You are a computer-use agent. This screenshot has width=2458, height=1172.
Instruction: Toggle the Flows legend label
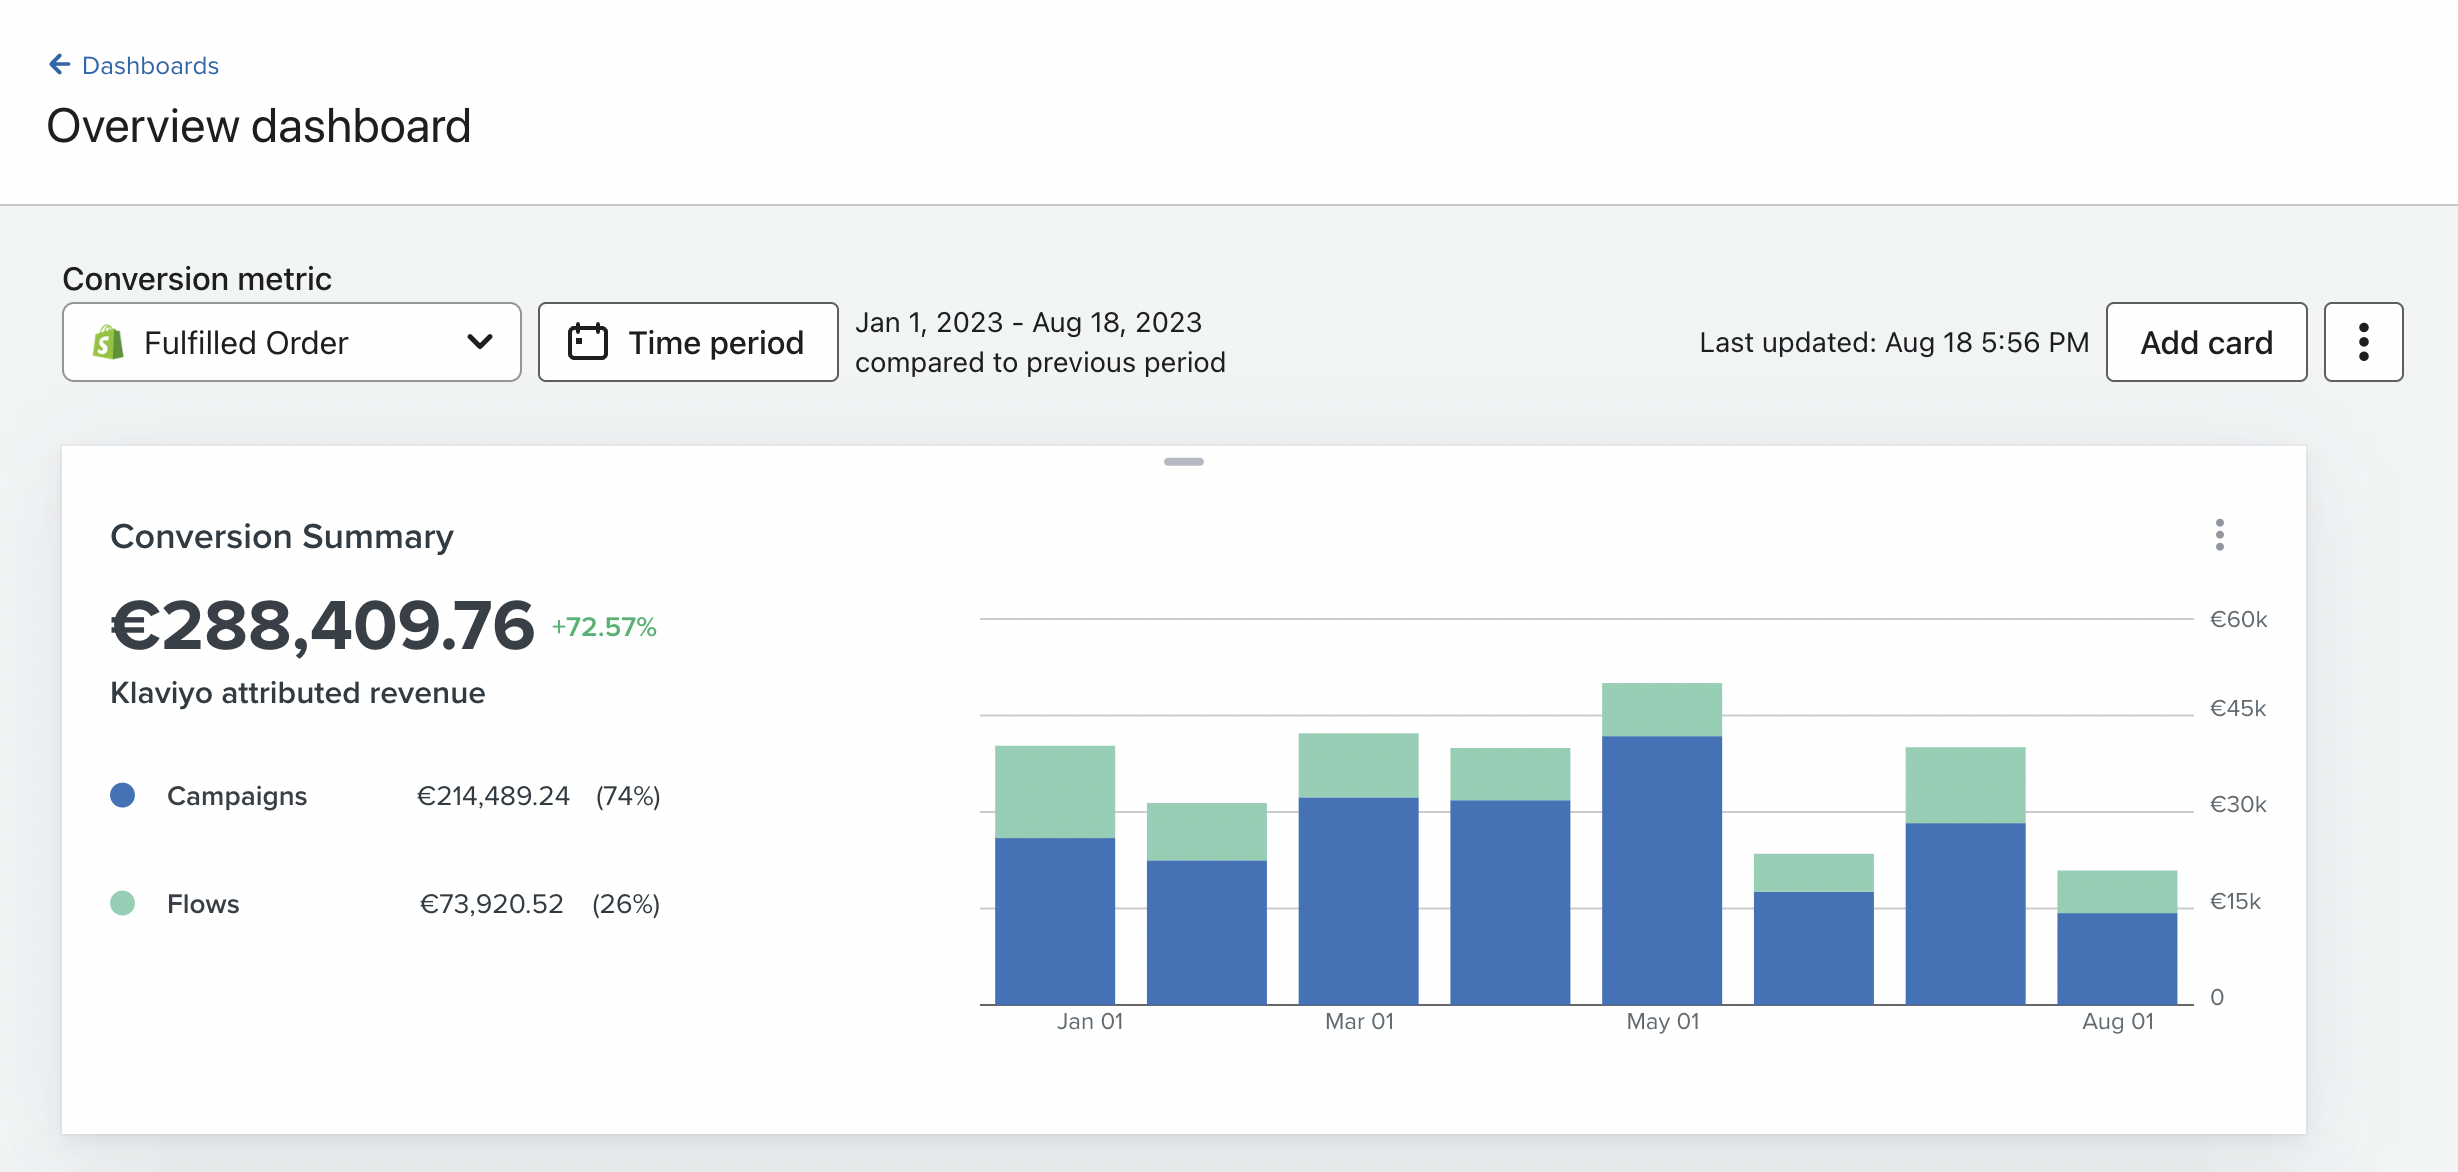point(203,904)
